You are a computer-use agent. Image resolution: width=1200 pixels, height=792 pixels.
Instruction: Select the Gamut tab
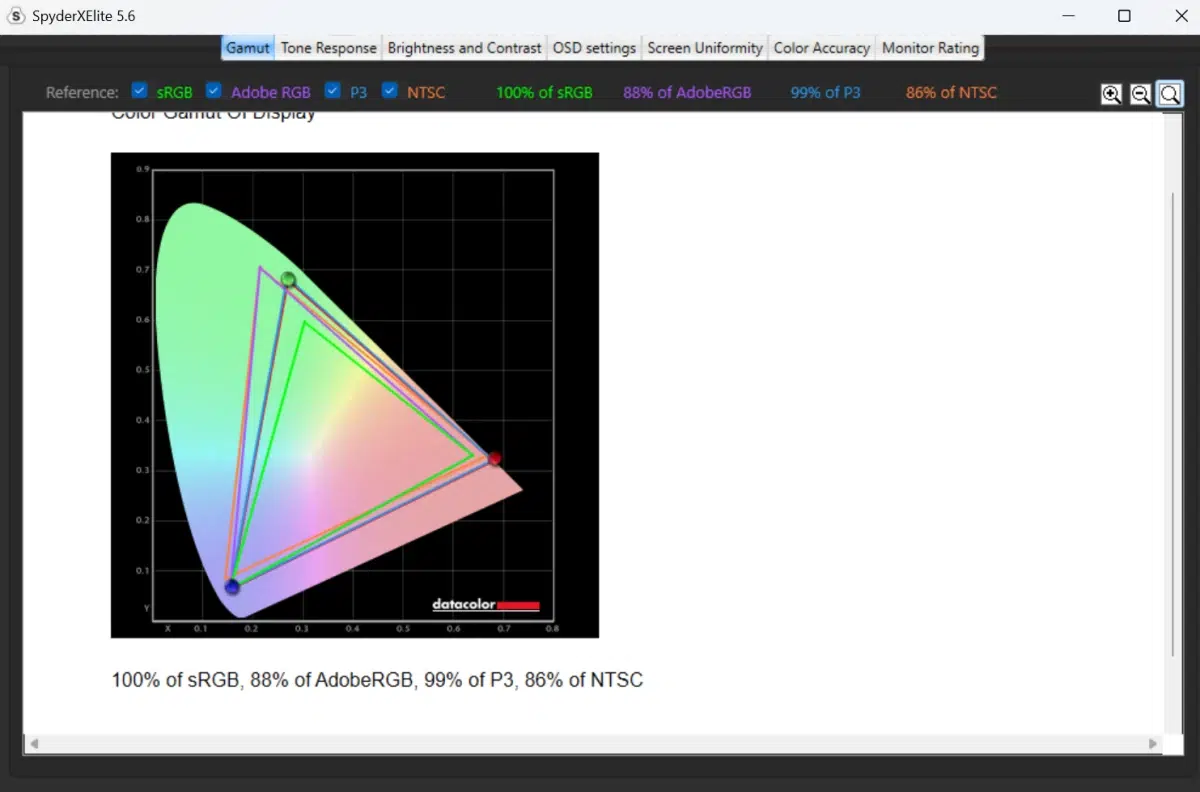point(248,48)
